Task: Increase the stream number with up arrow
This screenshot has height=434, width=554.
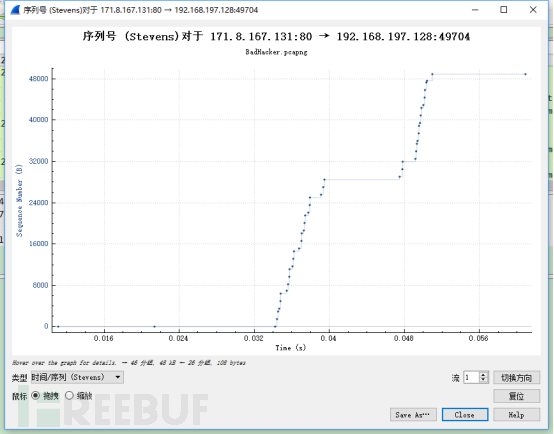Action: click(484, 375)
